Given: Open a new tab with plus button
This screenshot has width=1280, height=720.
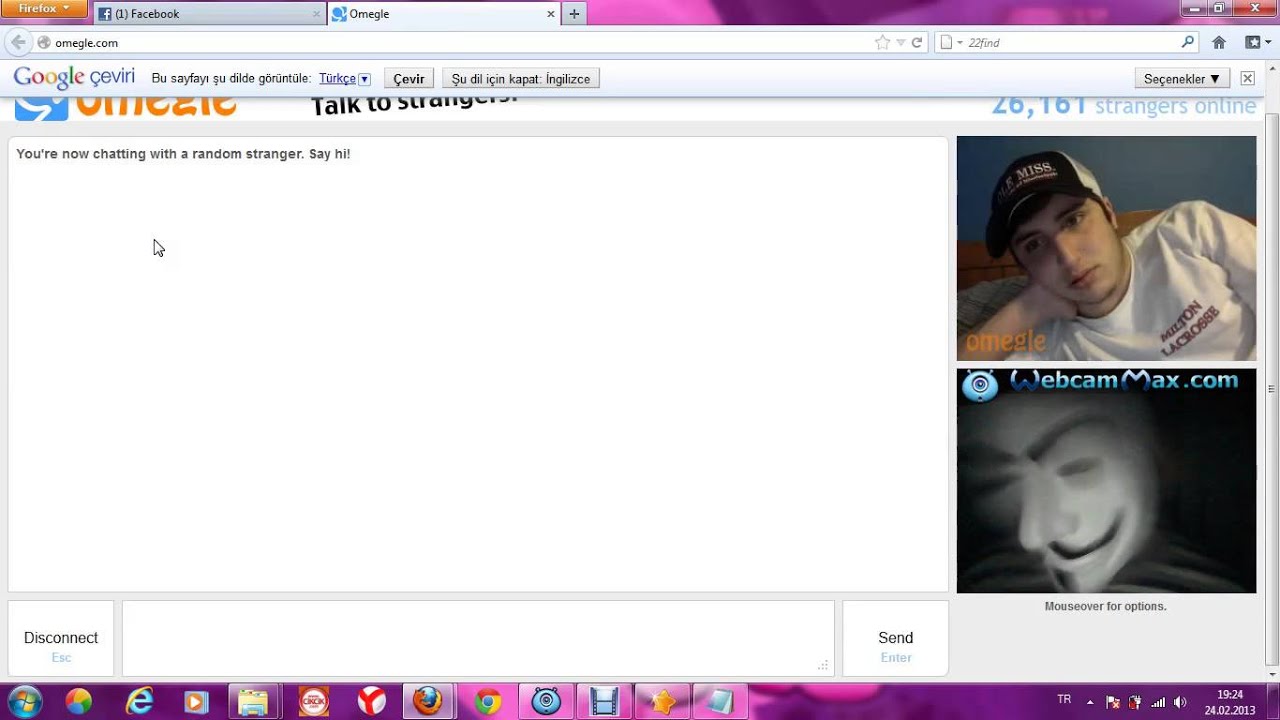Looking at the screenshot, I should click(574, 14).
